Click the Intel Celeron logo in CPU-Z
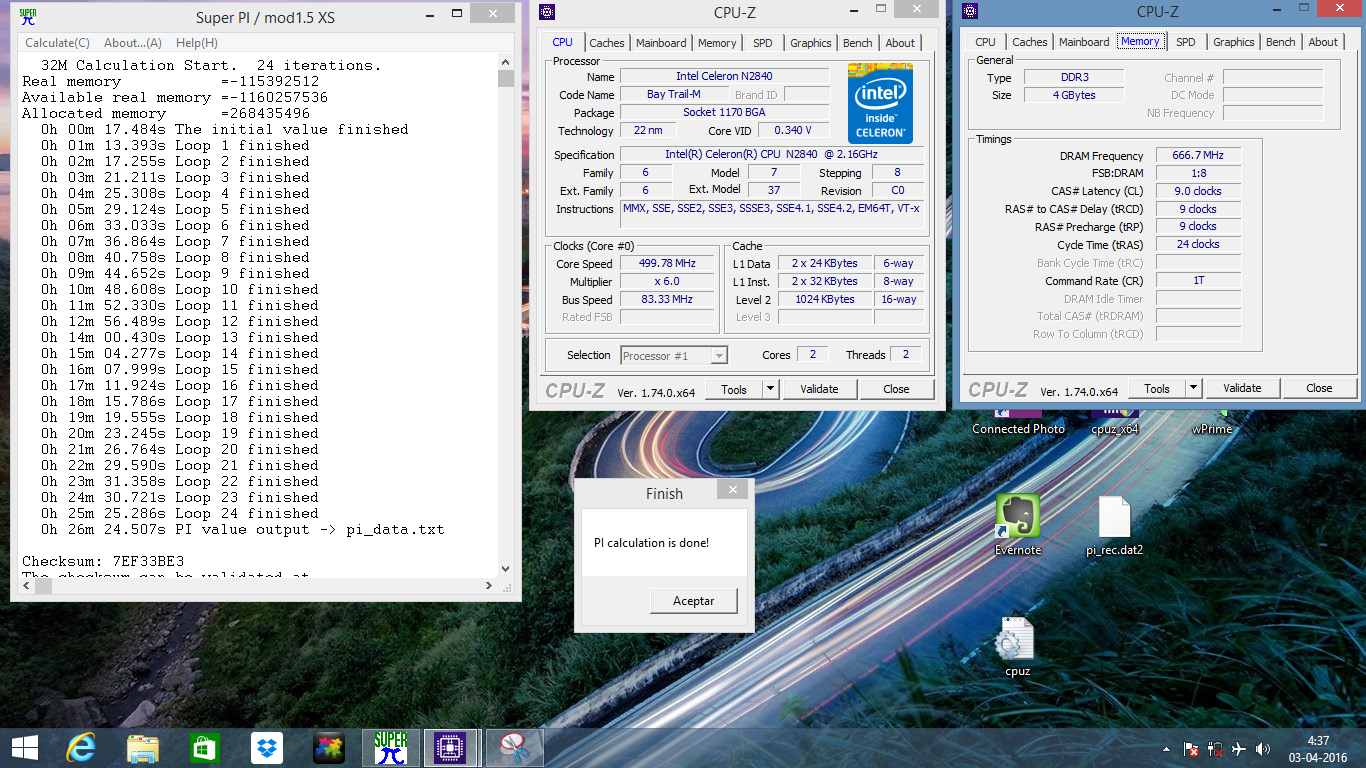 (880, 103)
